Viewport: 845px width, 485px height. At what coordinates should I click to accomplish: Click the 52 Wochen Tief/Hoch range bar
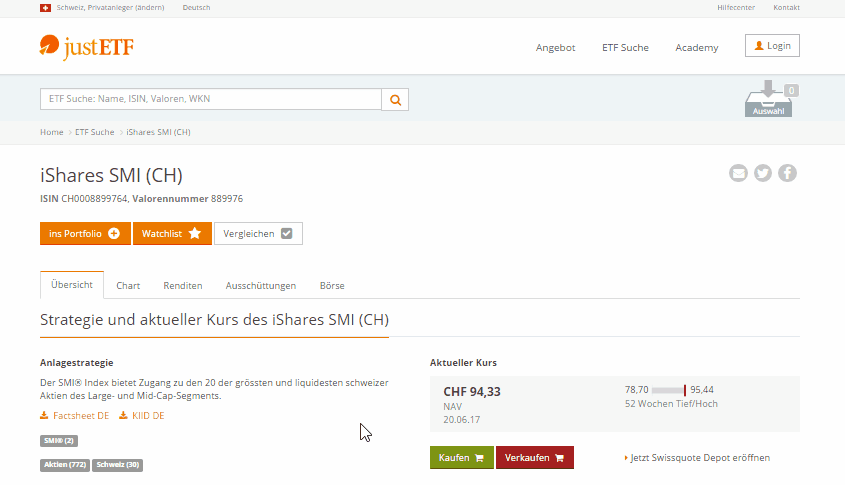click(x=668, y=390)
